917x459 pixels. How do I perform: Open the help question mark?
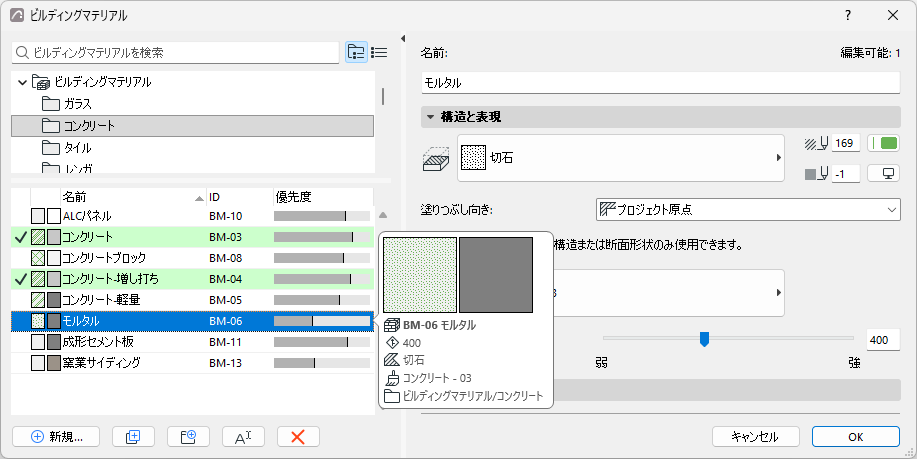848,15
